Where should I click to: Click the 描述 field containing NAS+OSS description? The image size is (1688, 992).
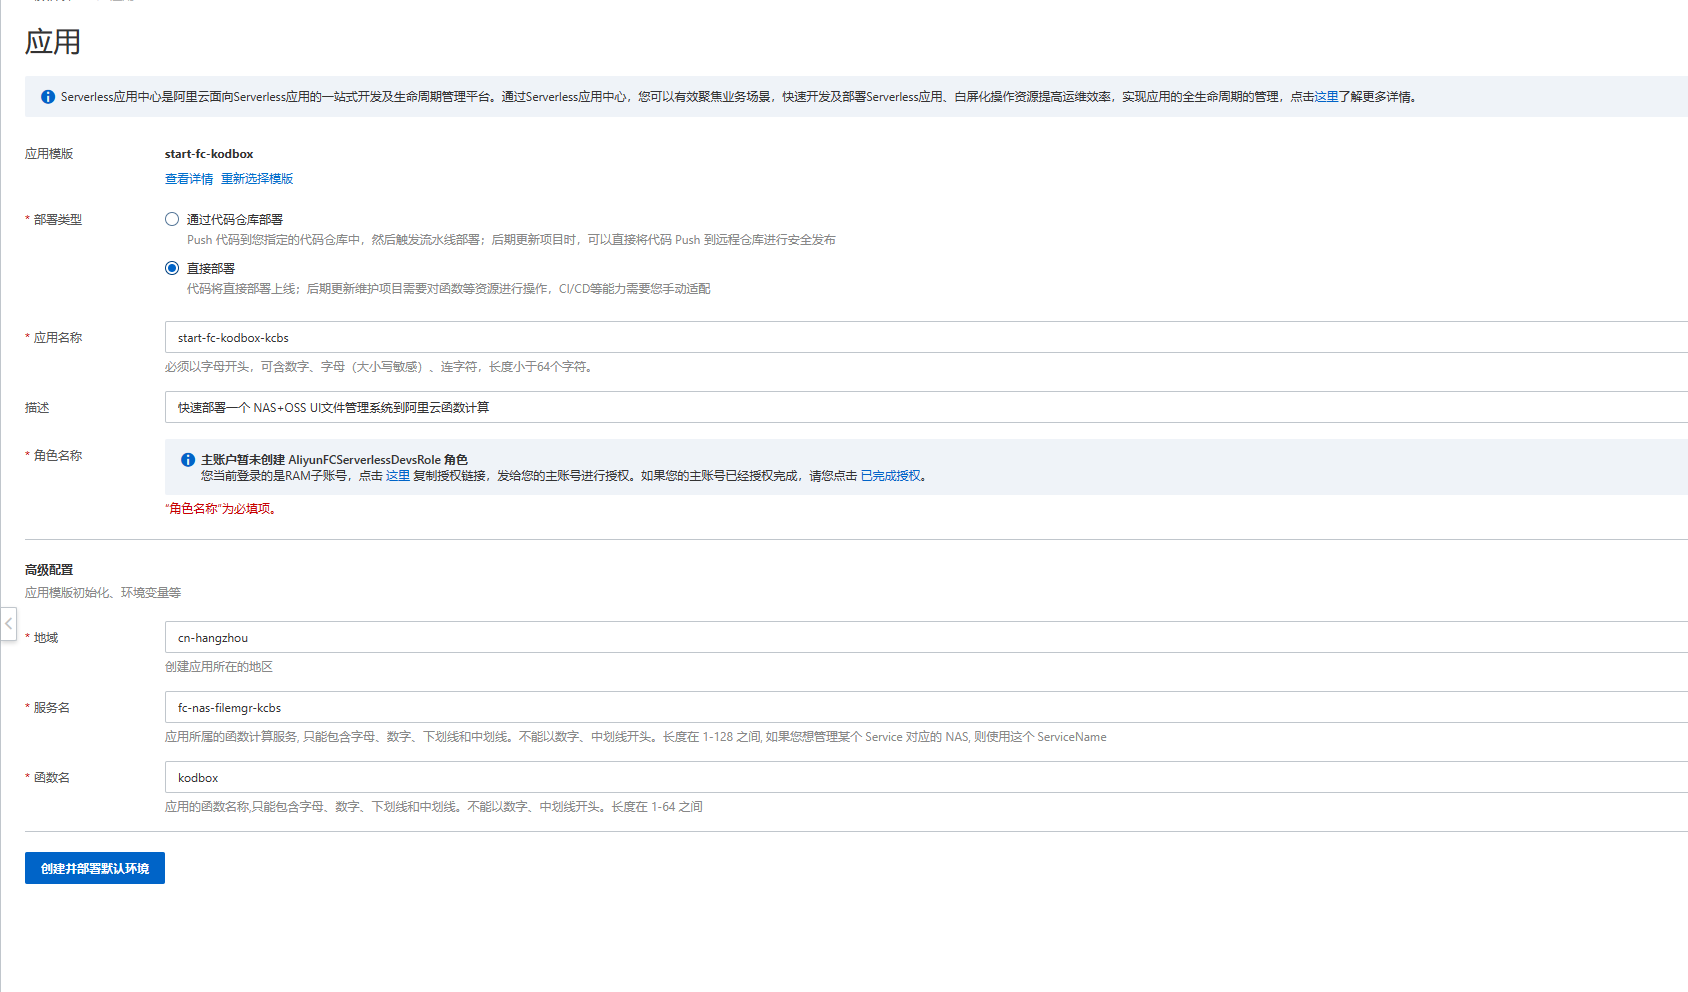600,407
